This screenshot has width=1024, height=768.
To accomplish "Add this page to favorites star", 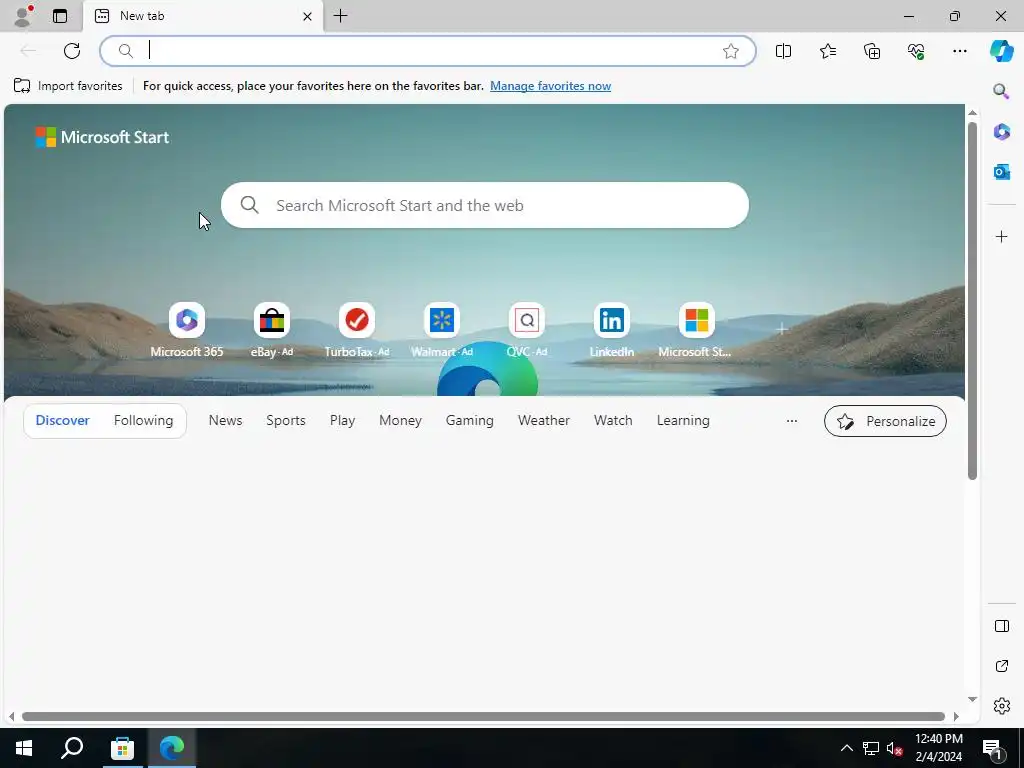I will (731, 51).
